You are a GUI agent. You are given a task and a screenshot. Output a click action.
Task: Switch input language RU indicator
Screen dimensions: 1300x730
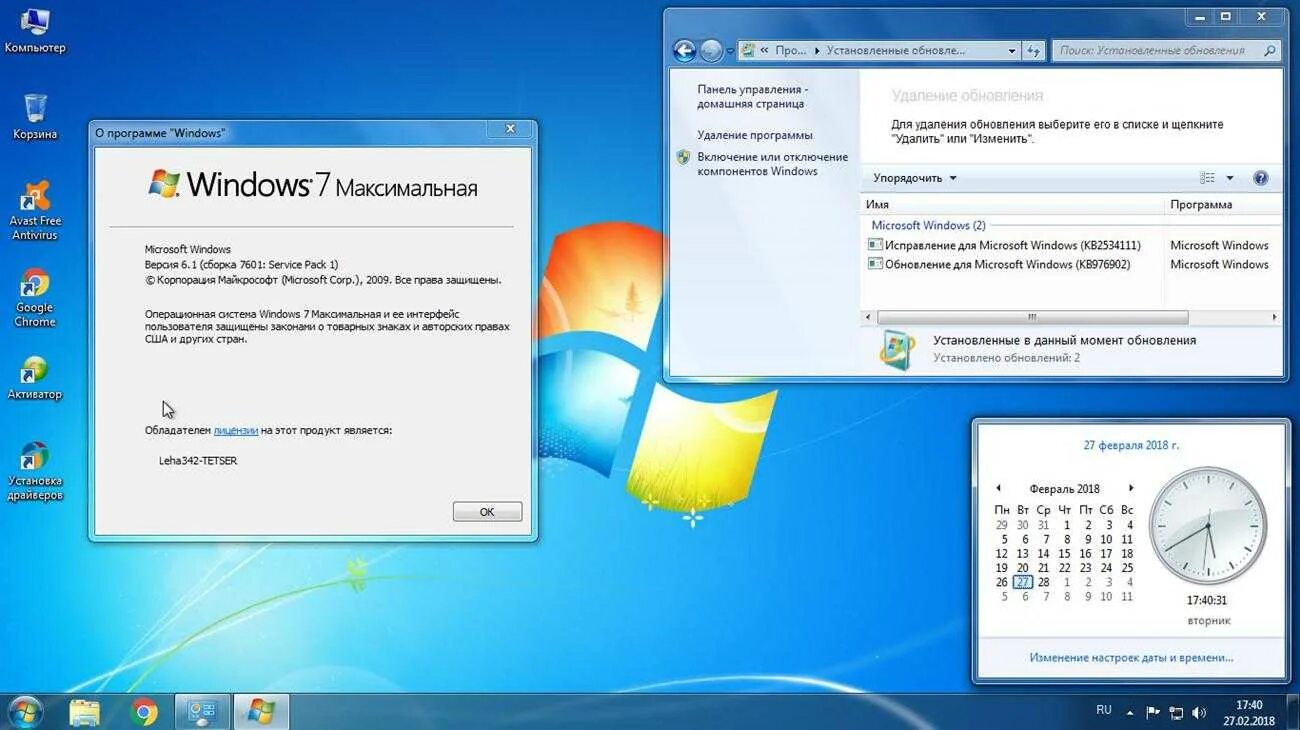tap(1103, 710)
